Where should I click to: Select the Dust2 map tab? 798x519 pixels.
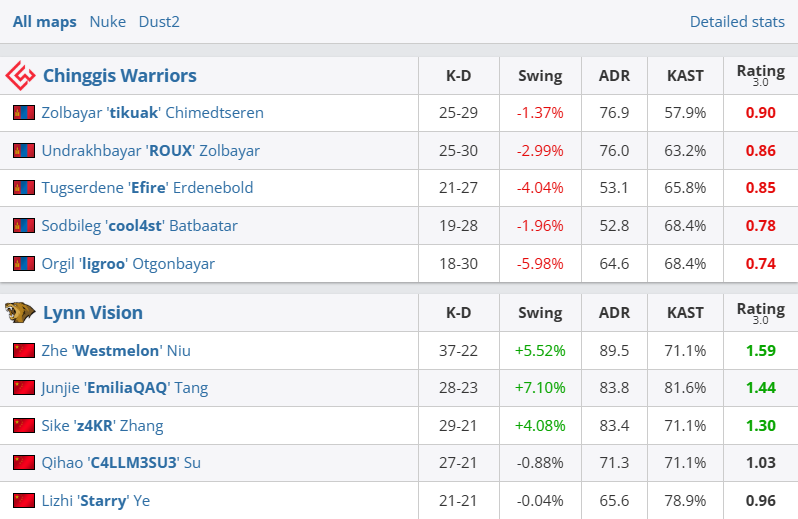(x=159, y=21)
